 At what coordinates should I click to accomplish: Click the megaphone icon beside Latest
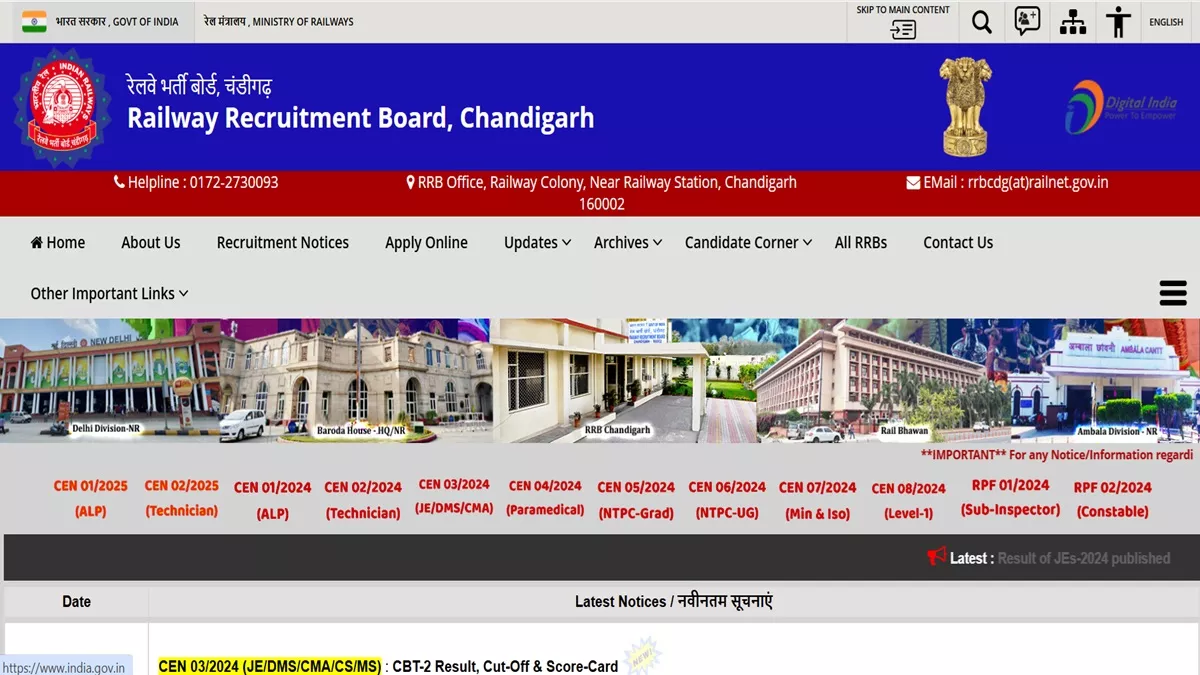936,556
